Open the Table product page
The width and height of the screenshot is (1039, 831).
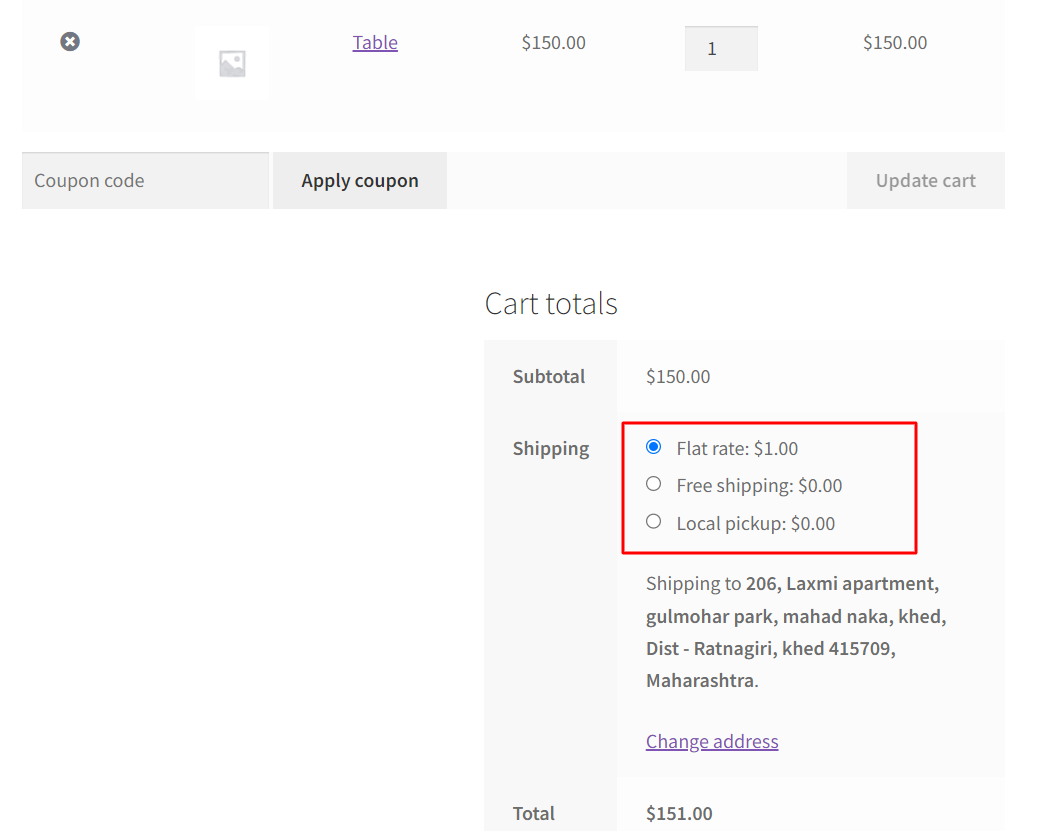375,42
